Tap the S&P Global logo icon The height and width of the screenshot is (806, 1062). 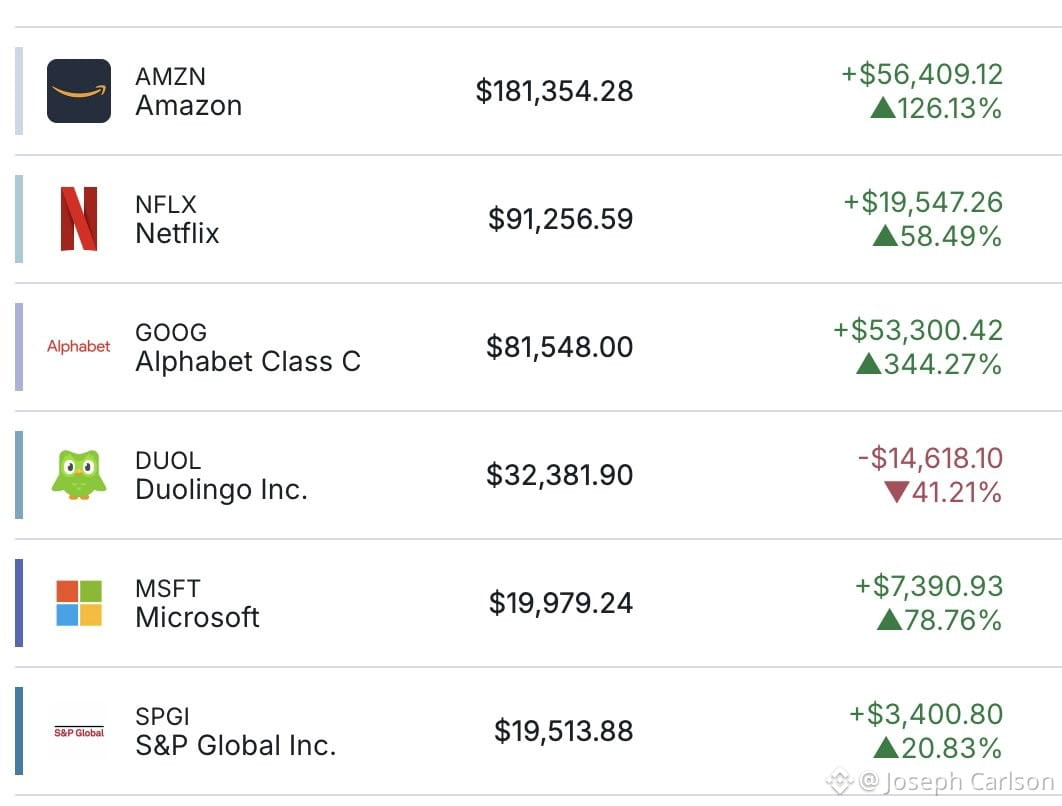(79, 731)
